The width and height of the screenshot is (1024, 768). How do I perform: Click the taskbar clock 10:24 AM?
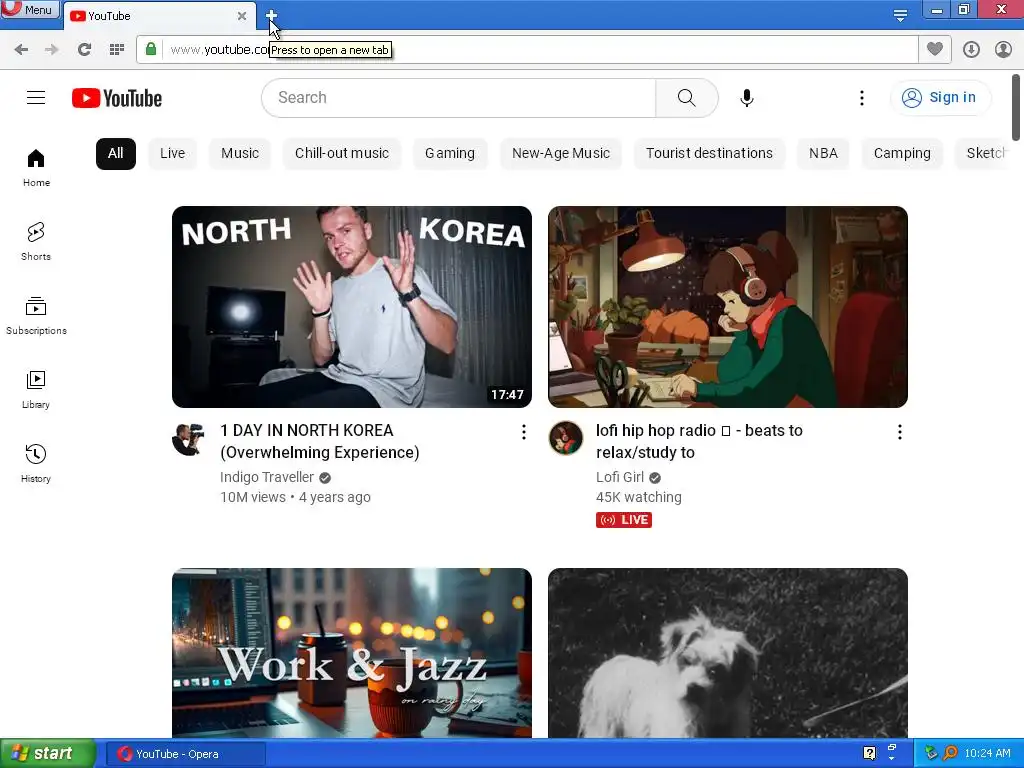pyautogui.click(x=987, y=754)
